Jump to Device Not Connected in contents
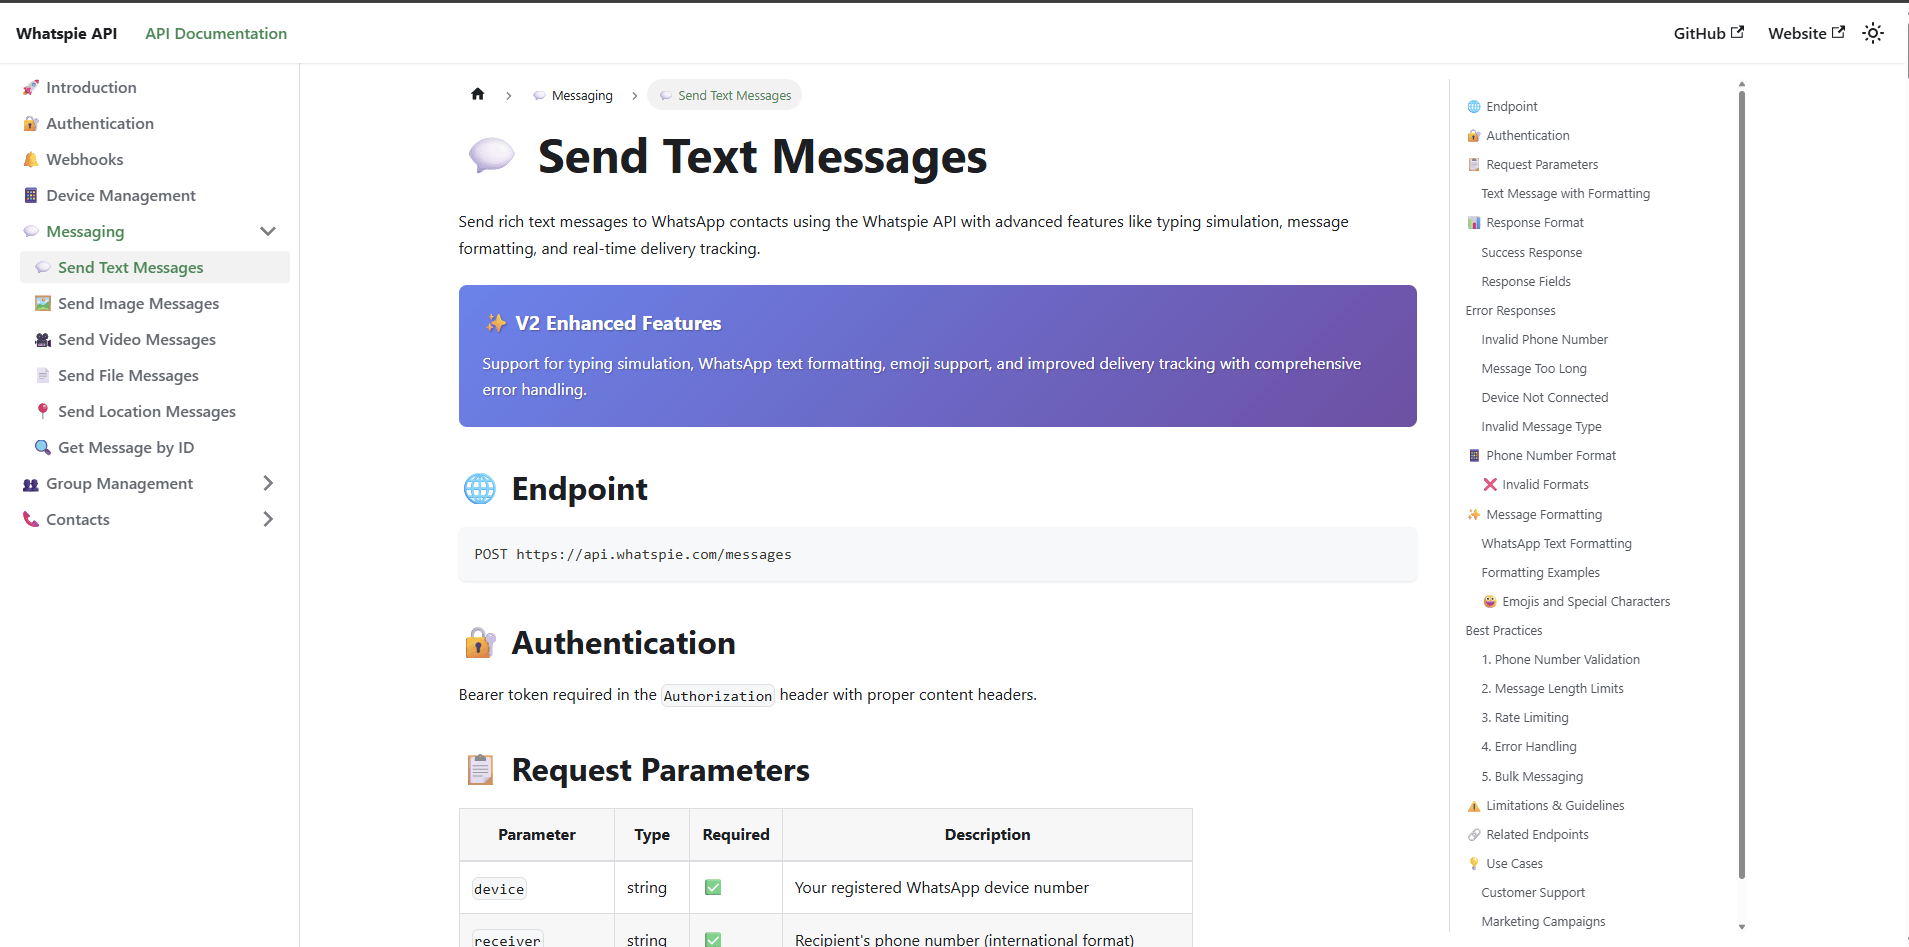The image size is (1909, 947). (x=1545, y=398)
